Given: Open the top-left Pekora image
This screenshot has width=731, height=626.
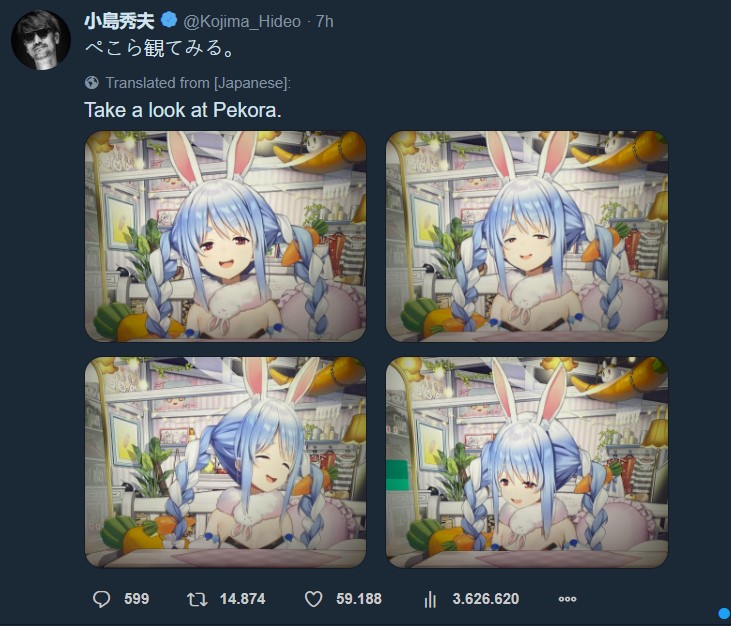Looking at the screenshot, I should pyautogui.click(x=225, y=236).
